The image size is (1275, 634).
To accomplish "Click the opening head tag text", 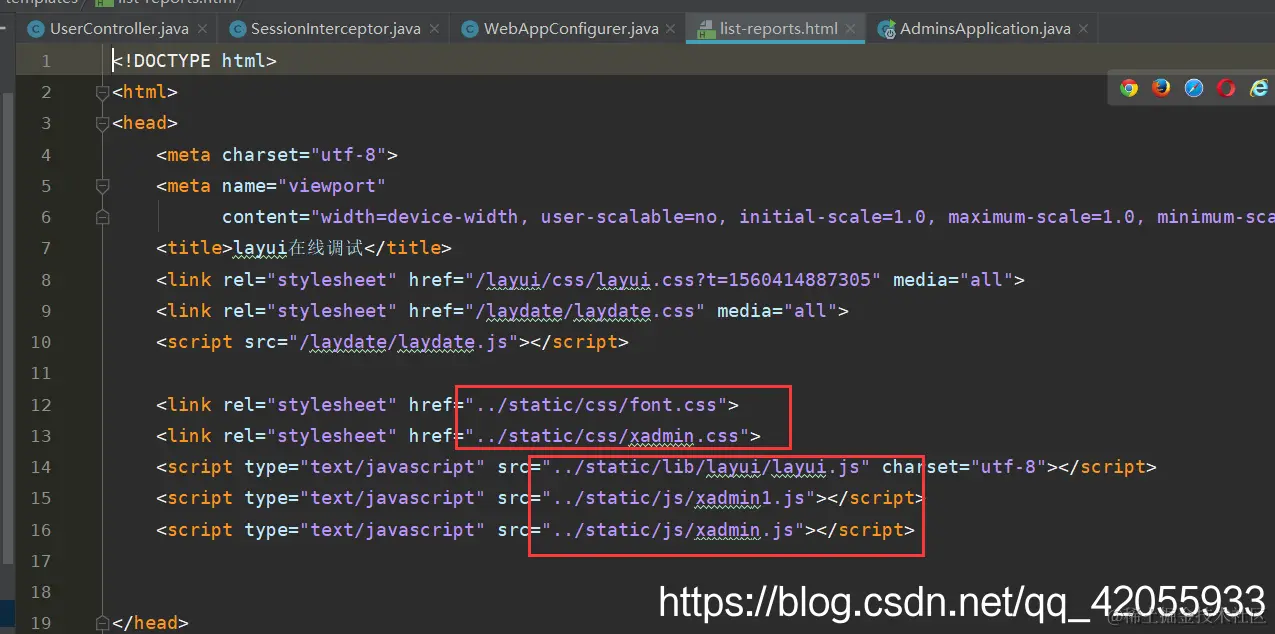I will click(x=145, y=123).
